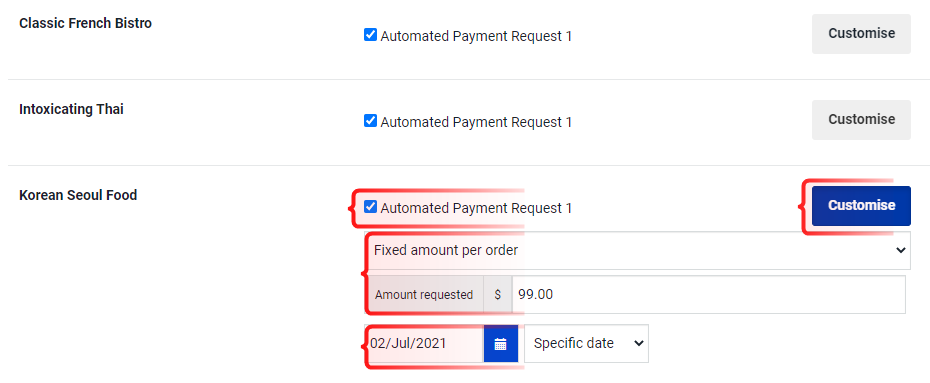Click the chevron arrow of Fixed amount dropdown
The width and height of the screenshot is (930, 383).
pos(900,251)
